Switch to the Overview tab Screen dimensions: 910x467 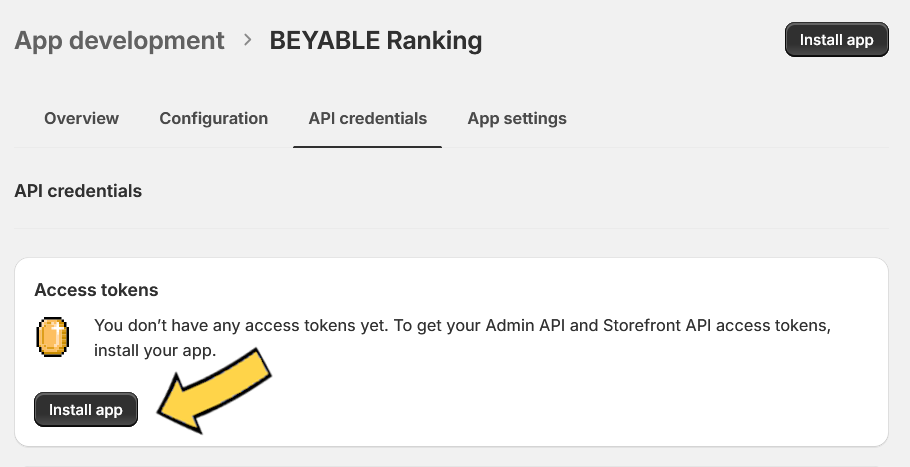[x=81, y=118]
